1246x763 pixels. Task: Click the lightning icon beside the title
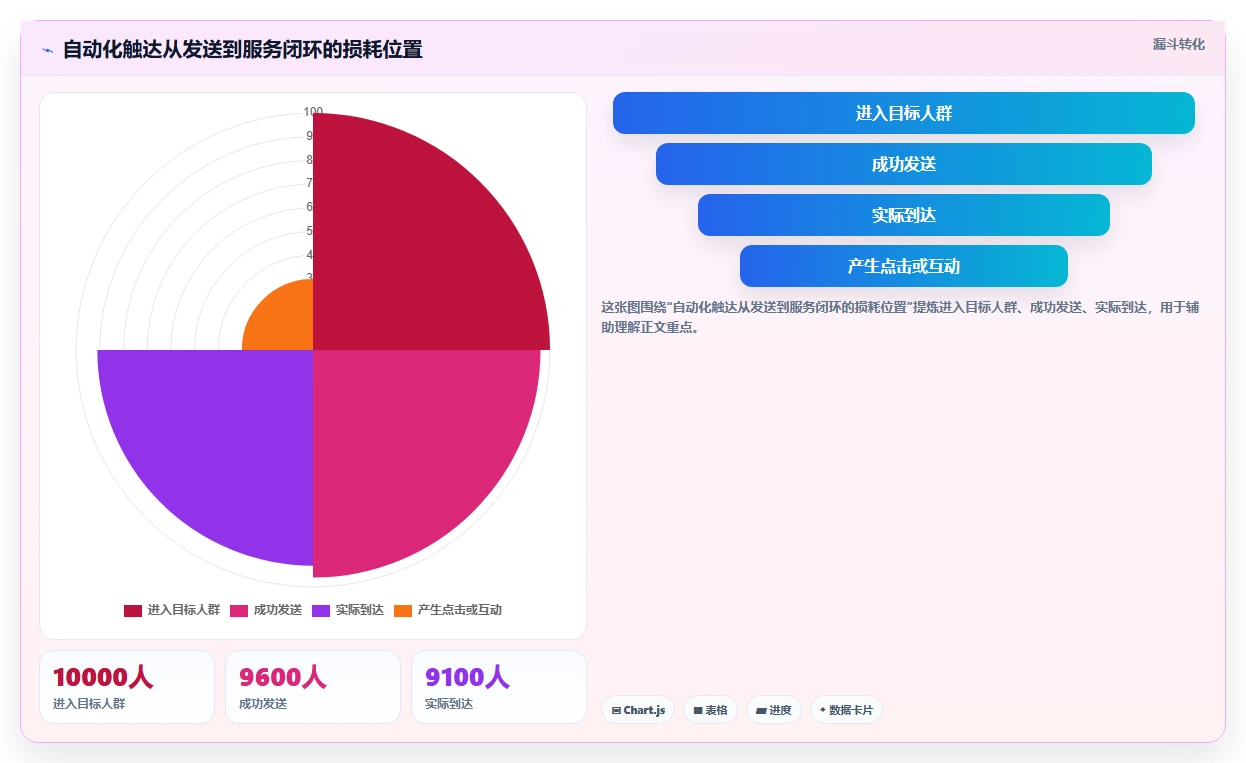47,50
